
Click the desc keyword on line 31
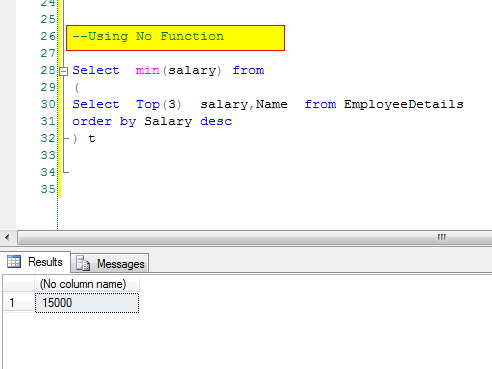coord(216,121)
